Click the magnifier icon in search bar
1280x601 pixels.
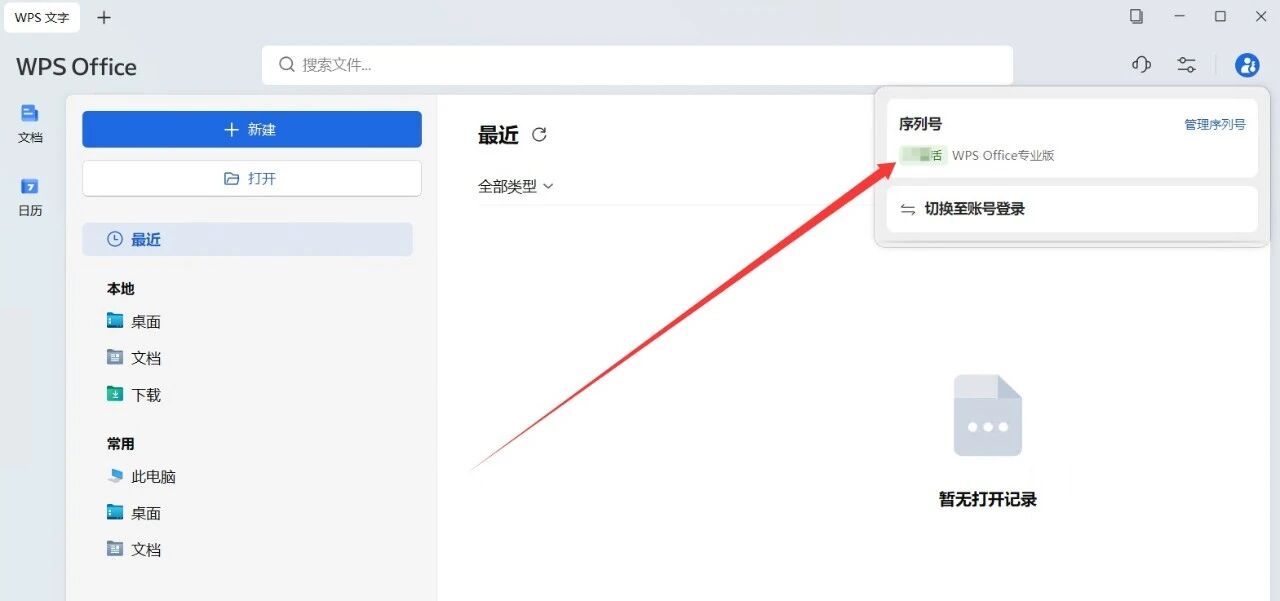coord(287,65)
